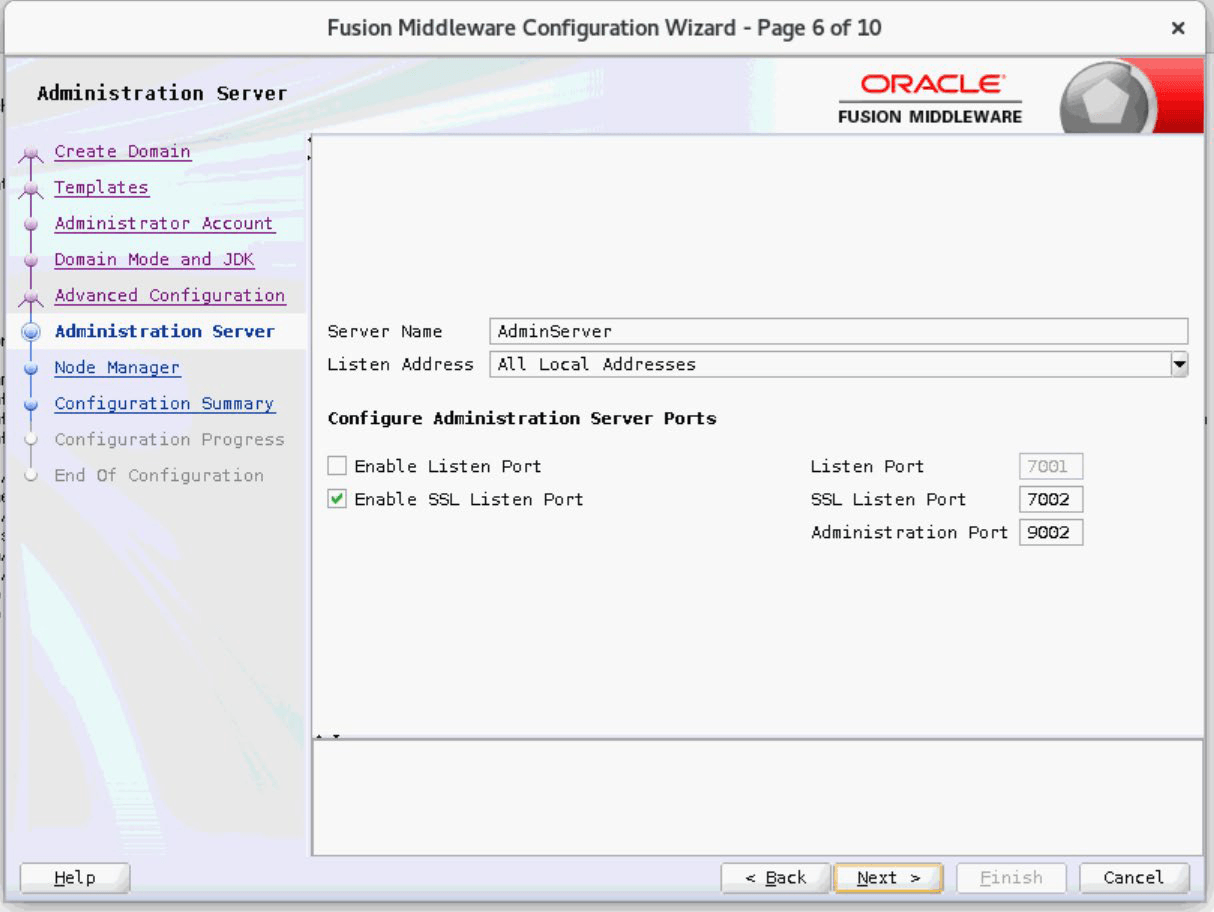Jump to Domain Mode and JDK step
1214x912 pixels.
click(154, 259)
